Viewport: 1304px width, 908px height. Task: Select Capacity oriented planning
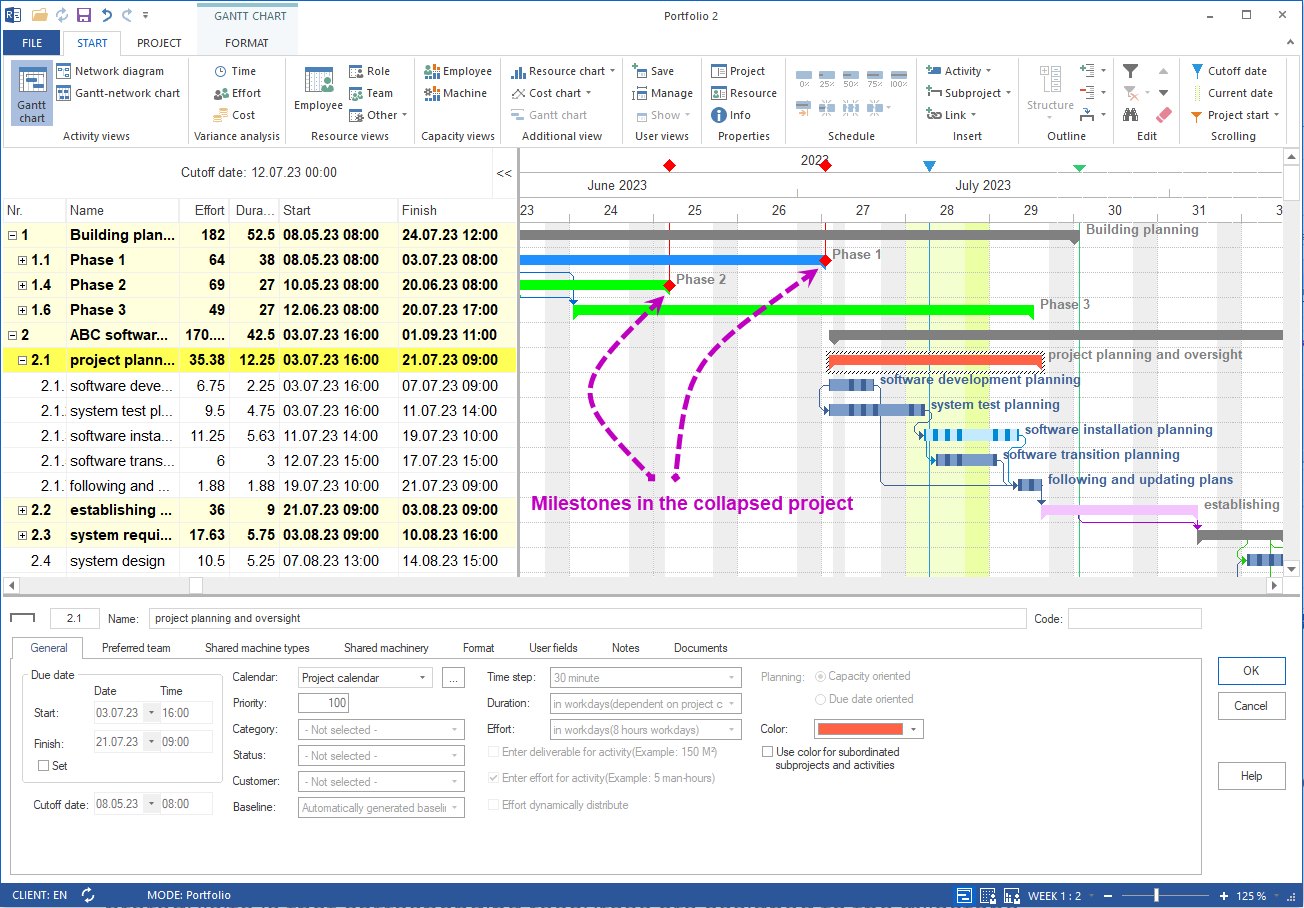(822, 676)
